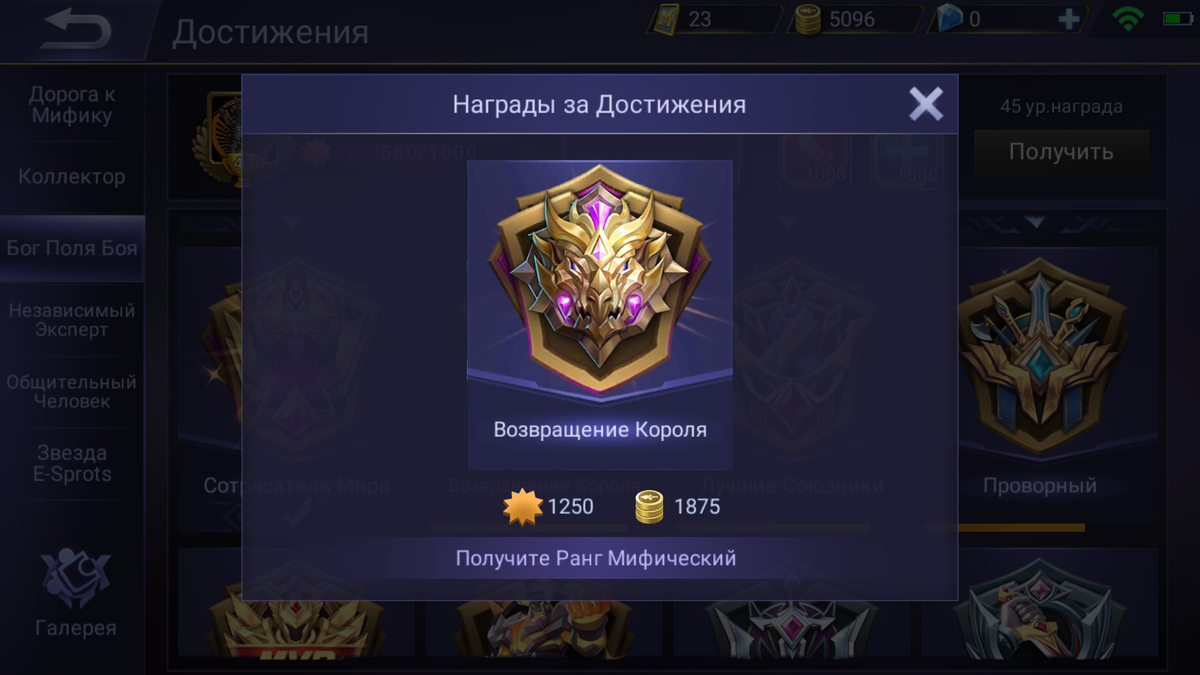Tap the blue diamond currency icon
This screenshot has width=1200, height=675.
click(x=949, y=19)
